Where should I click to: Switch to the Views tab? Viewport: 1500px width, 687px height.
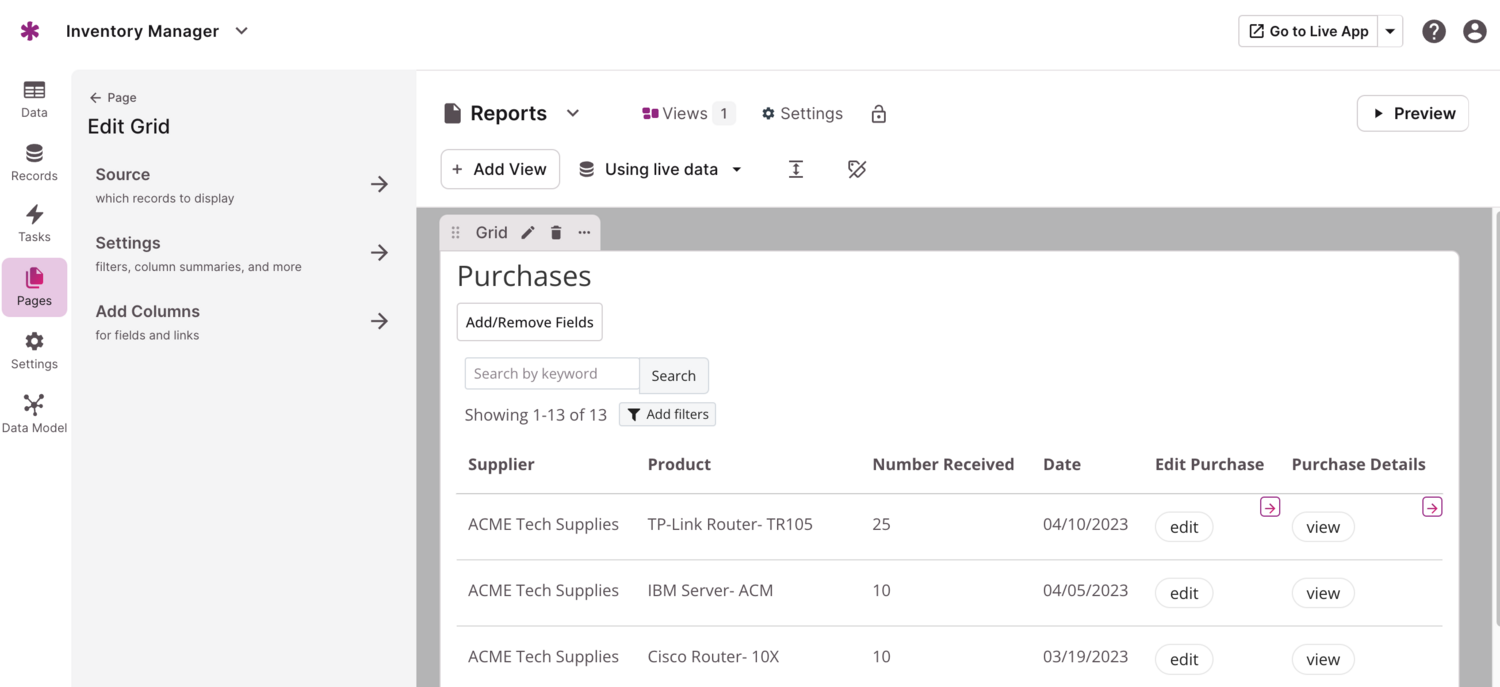[x=686, y=114]
